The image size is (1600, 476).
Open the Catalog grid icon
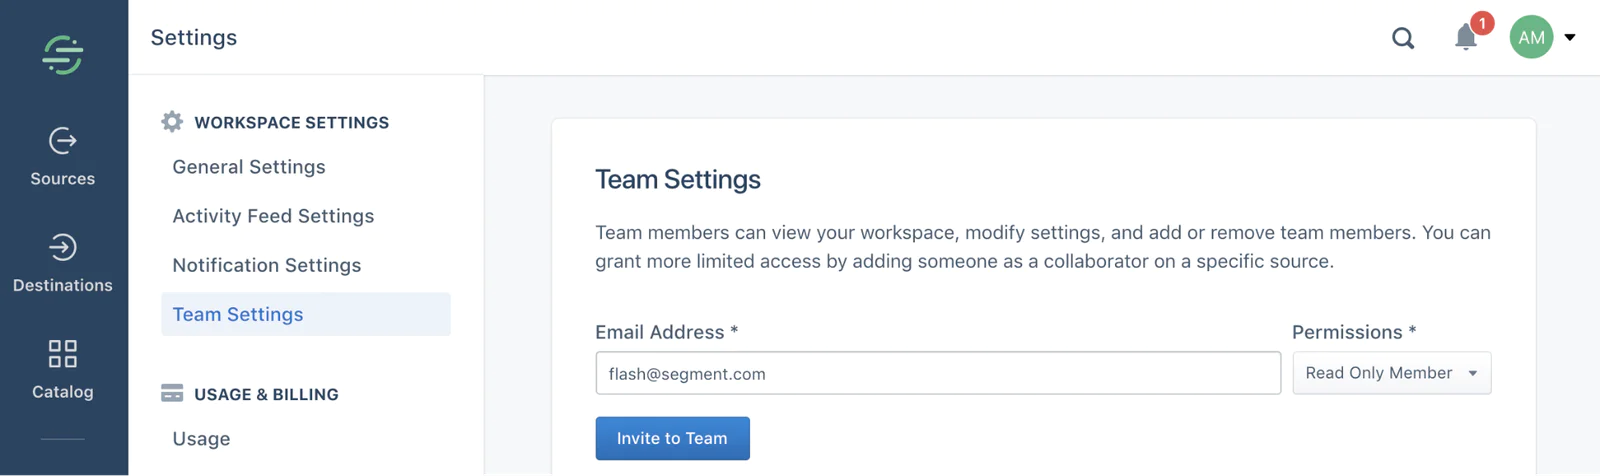[62, 354]
